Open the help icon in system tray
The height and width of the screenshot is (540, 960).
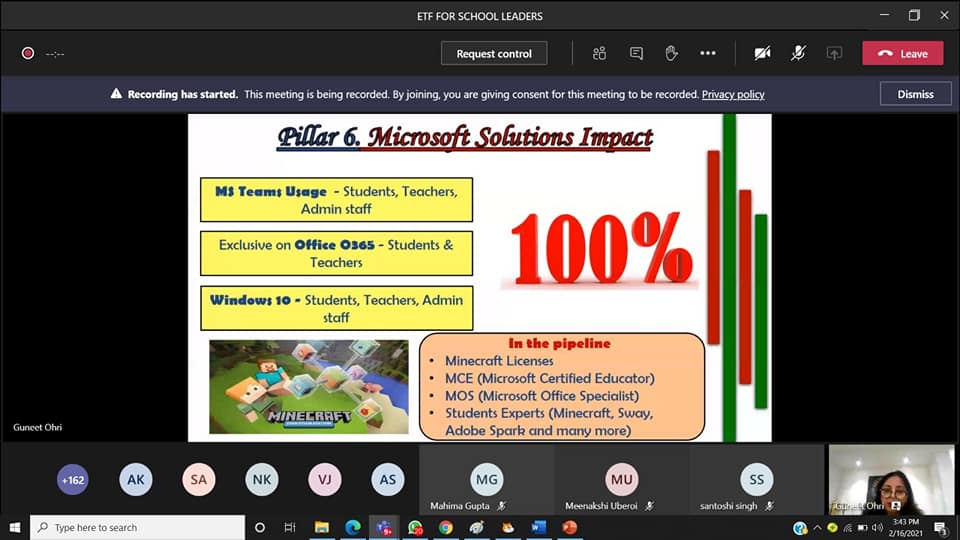800,527
